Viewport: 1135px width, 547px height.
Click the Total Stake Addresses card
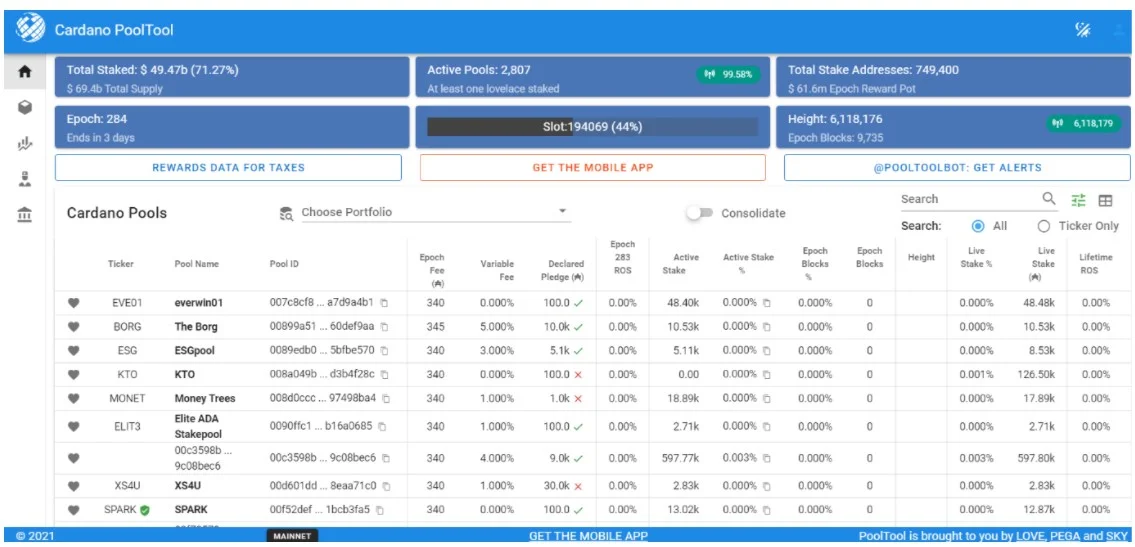click(x=953, y=79)
